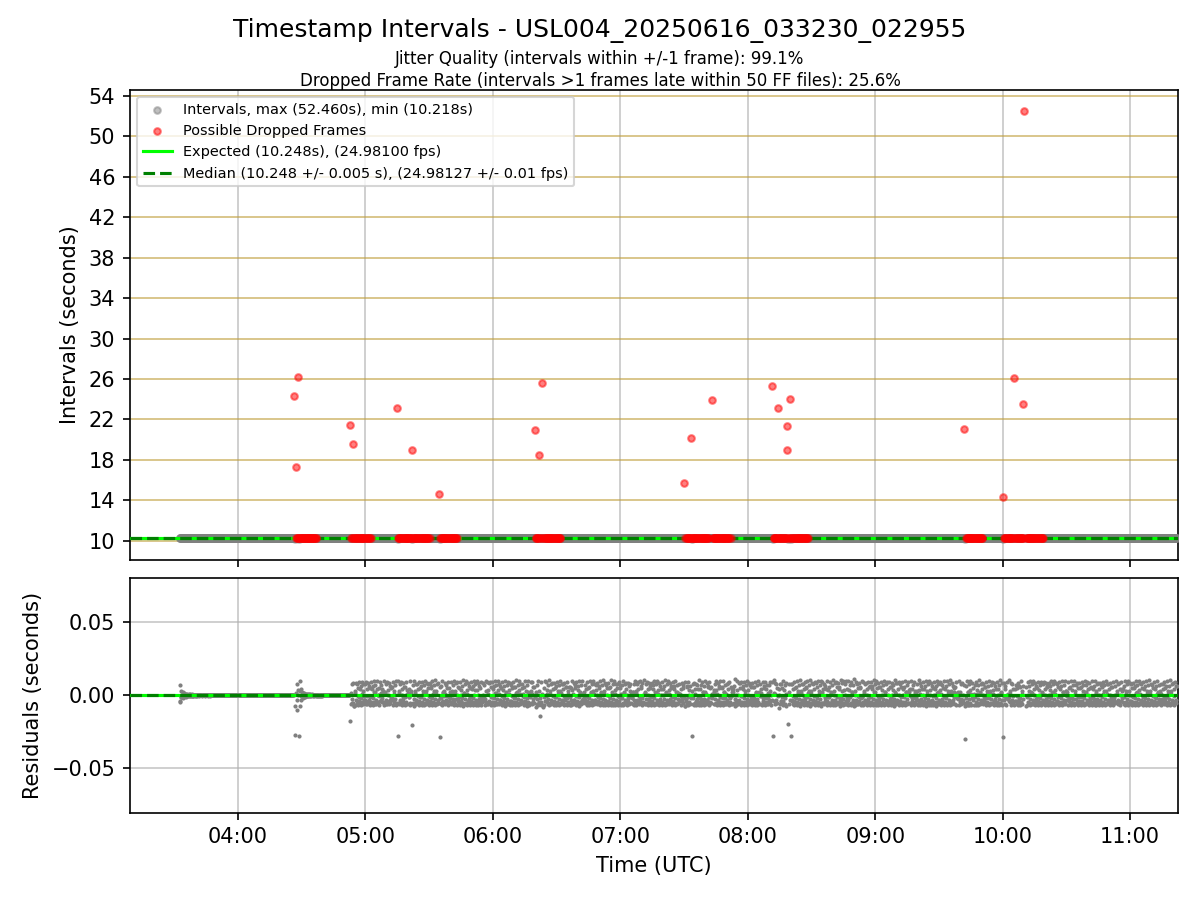The width and height of the screenshot is (1200, 900).
Task: Click x-axis tick label "09:00"
Action: click(875, 838)
